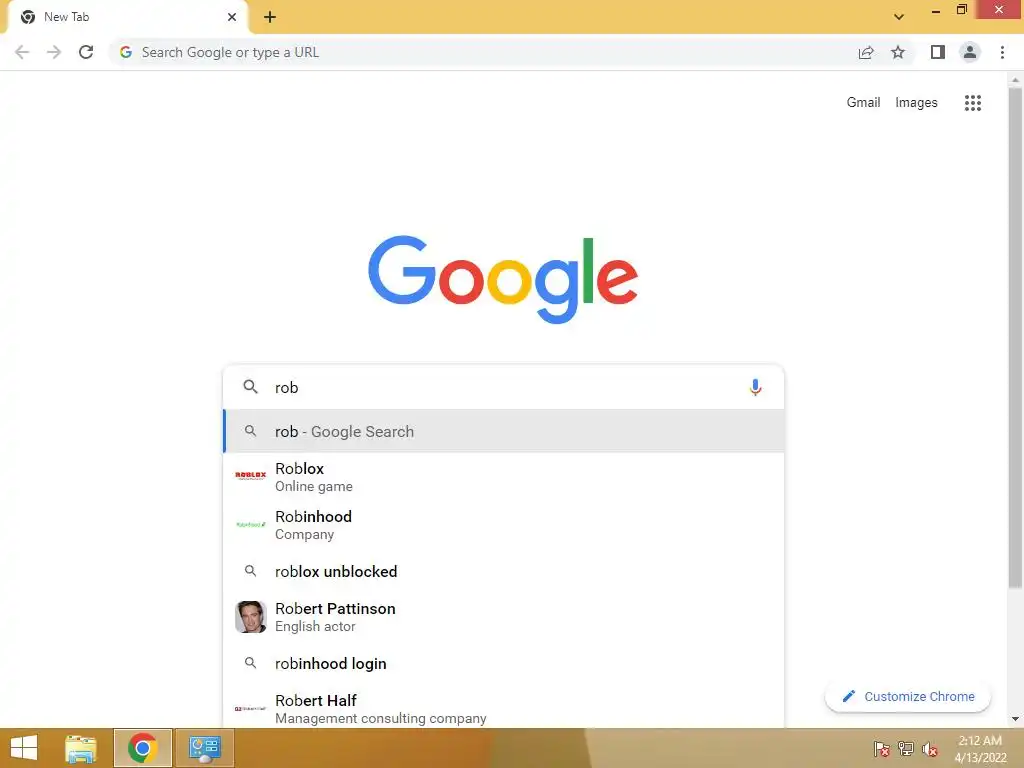Click the Roblox logo thumbnail
The height and width of the screenshot is (768, 1024).
click(x=250, y=475)
